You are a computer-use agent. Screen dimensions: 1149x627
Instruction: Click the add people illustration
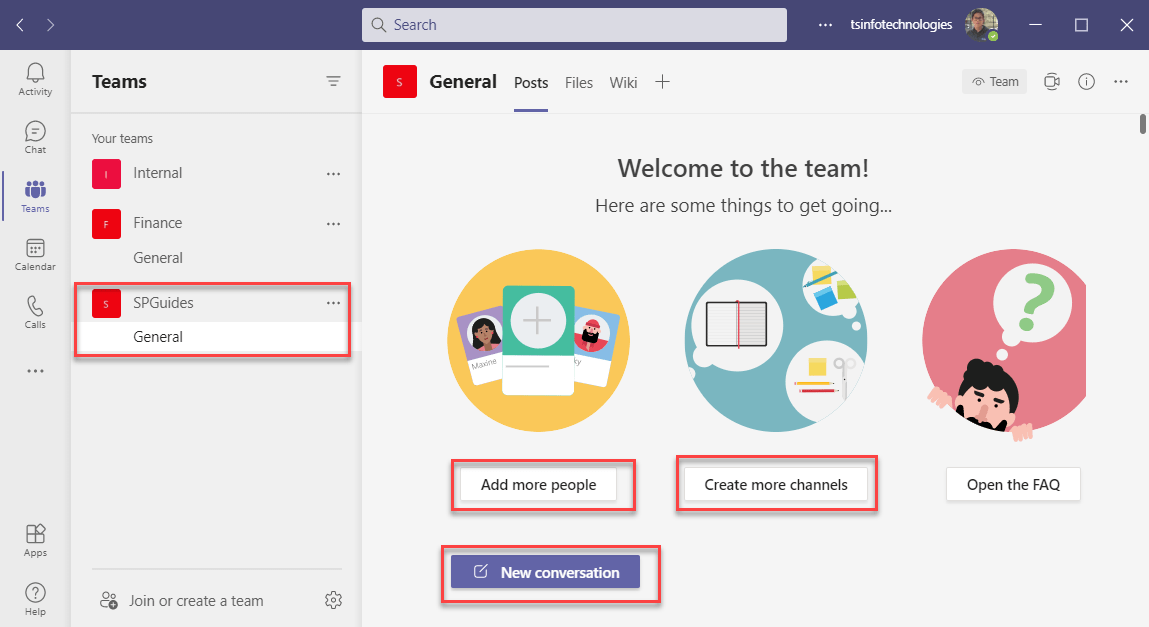(x=539, y=341)
